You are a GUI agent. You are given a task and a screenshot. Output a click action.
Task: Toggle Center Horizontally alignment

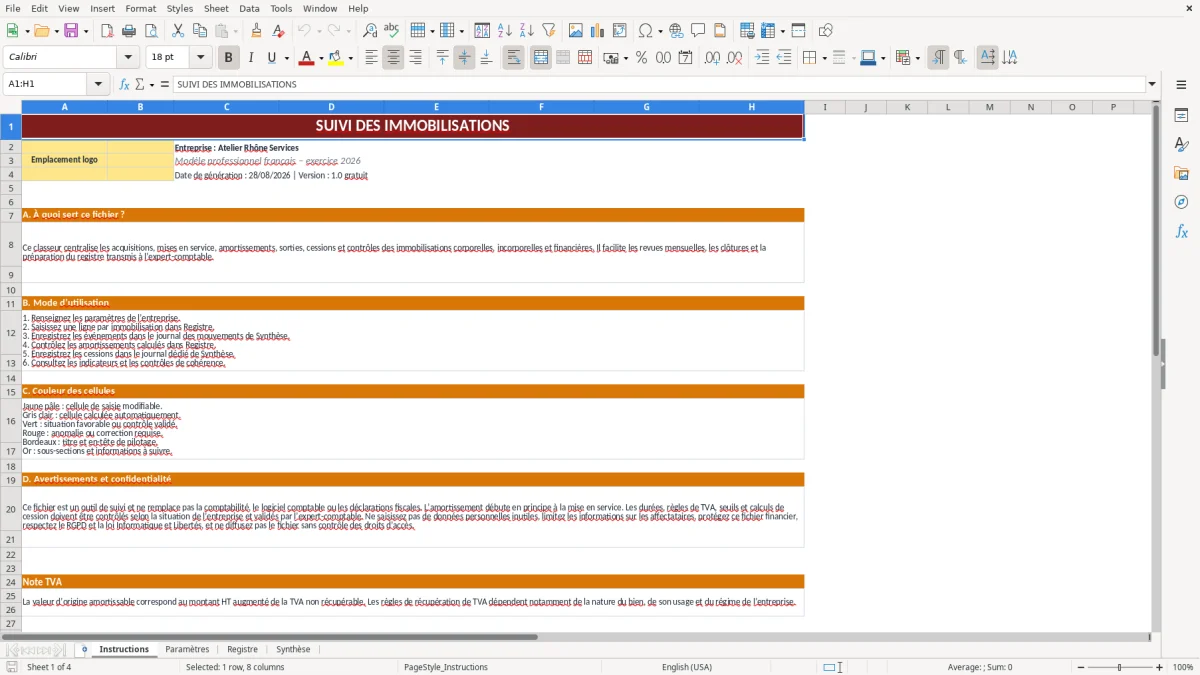point(394,58)
